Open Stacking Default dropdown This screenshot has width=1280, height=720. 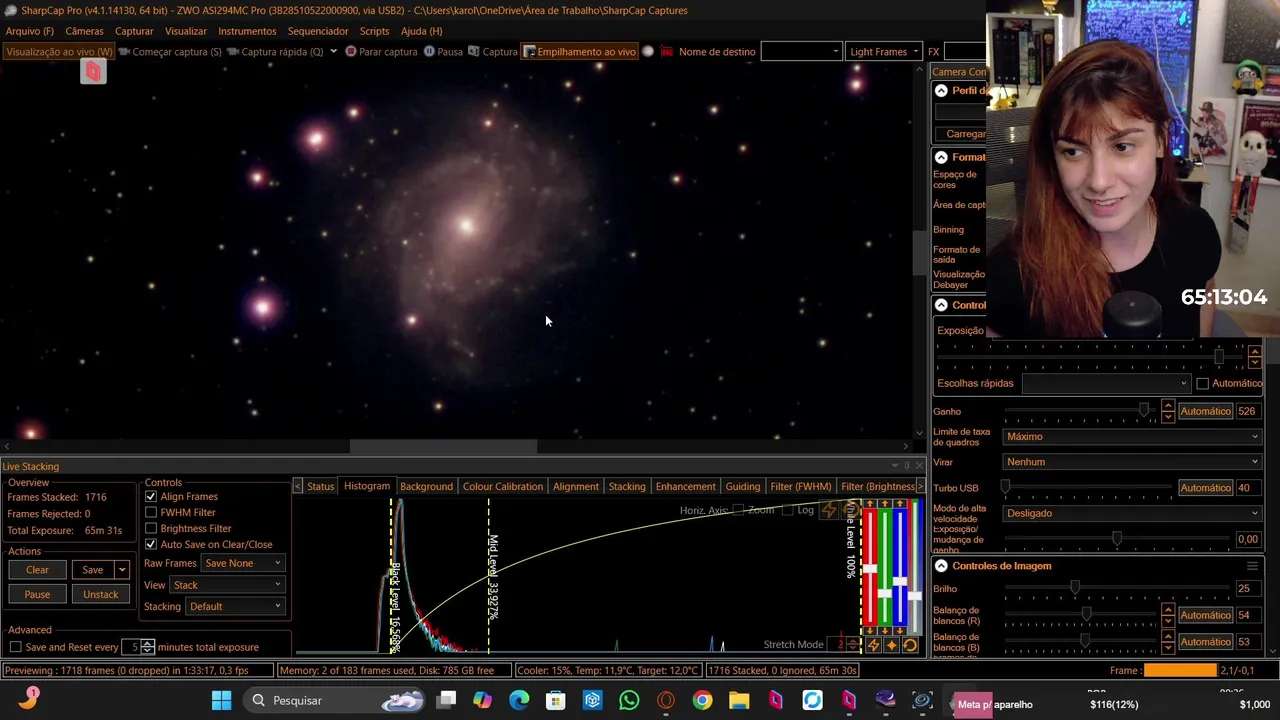coord(235,607)
